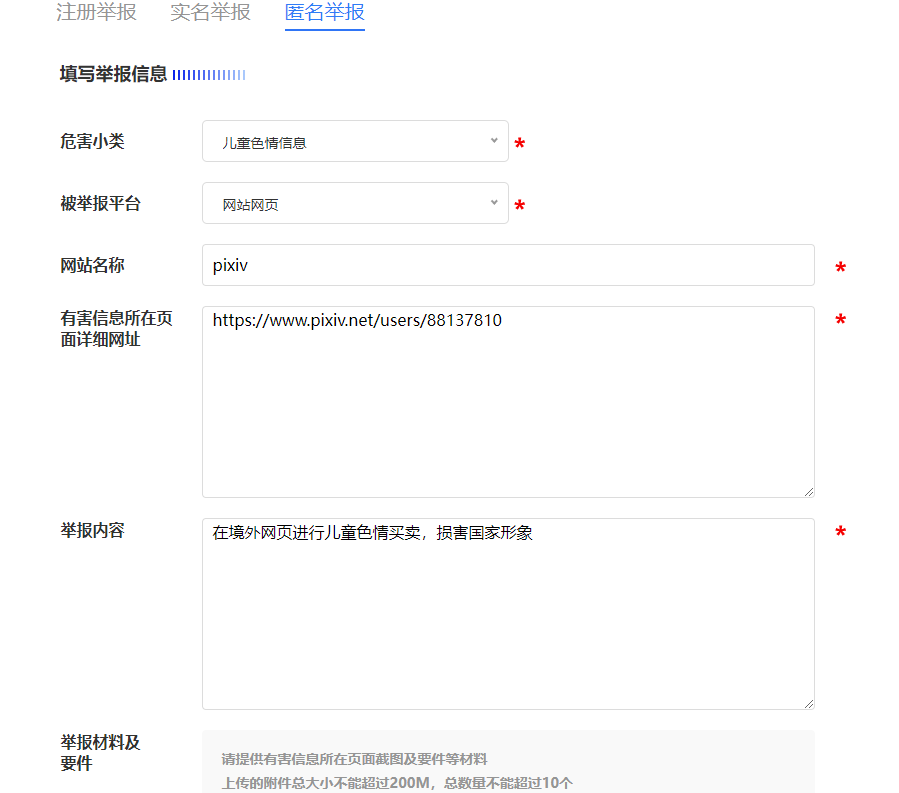Click the hint text 请提供有害信息所在页面截图及要件等材料

pos(354,759)
